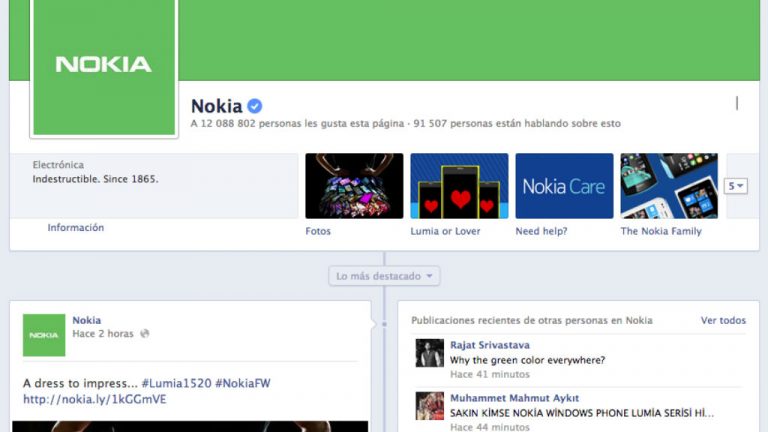Open the Fotos tile thumbnail
768x432 pixels.
(354, 186)
